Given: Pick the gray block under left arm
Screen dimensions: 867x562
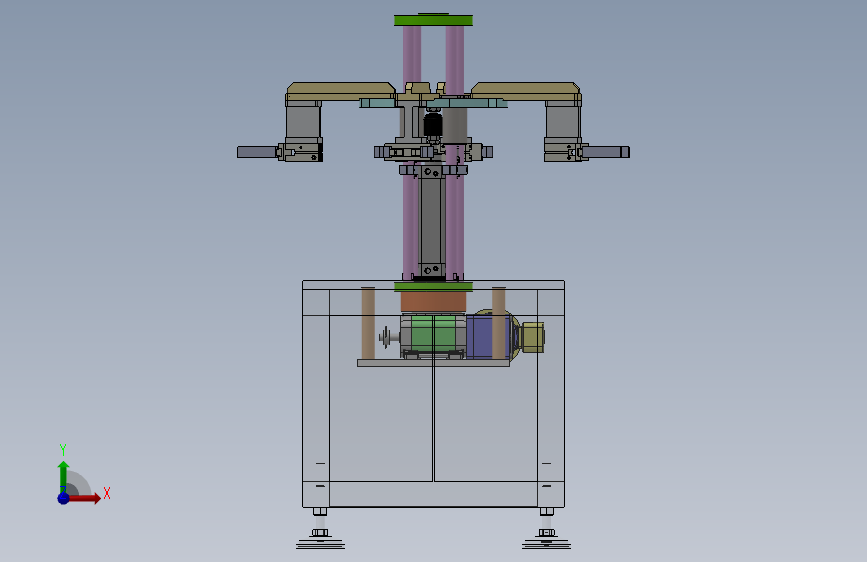Looking at the screenshot, I should [x=302, y=122].
